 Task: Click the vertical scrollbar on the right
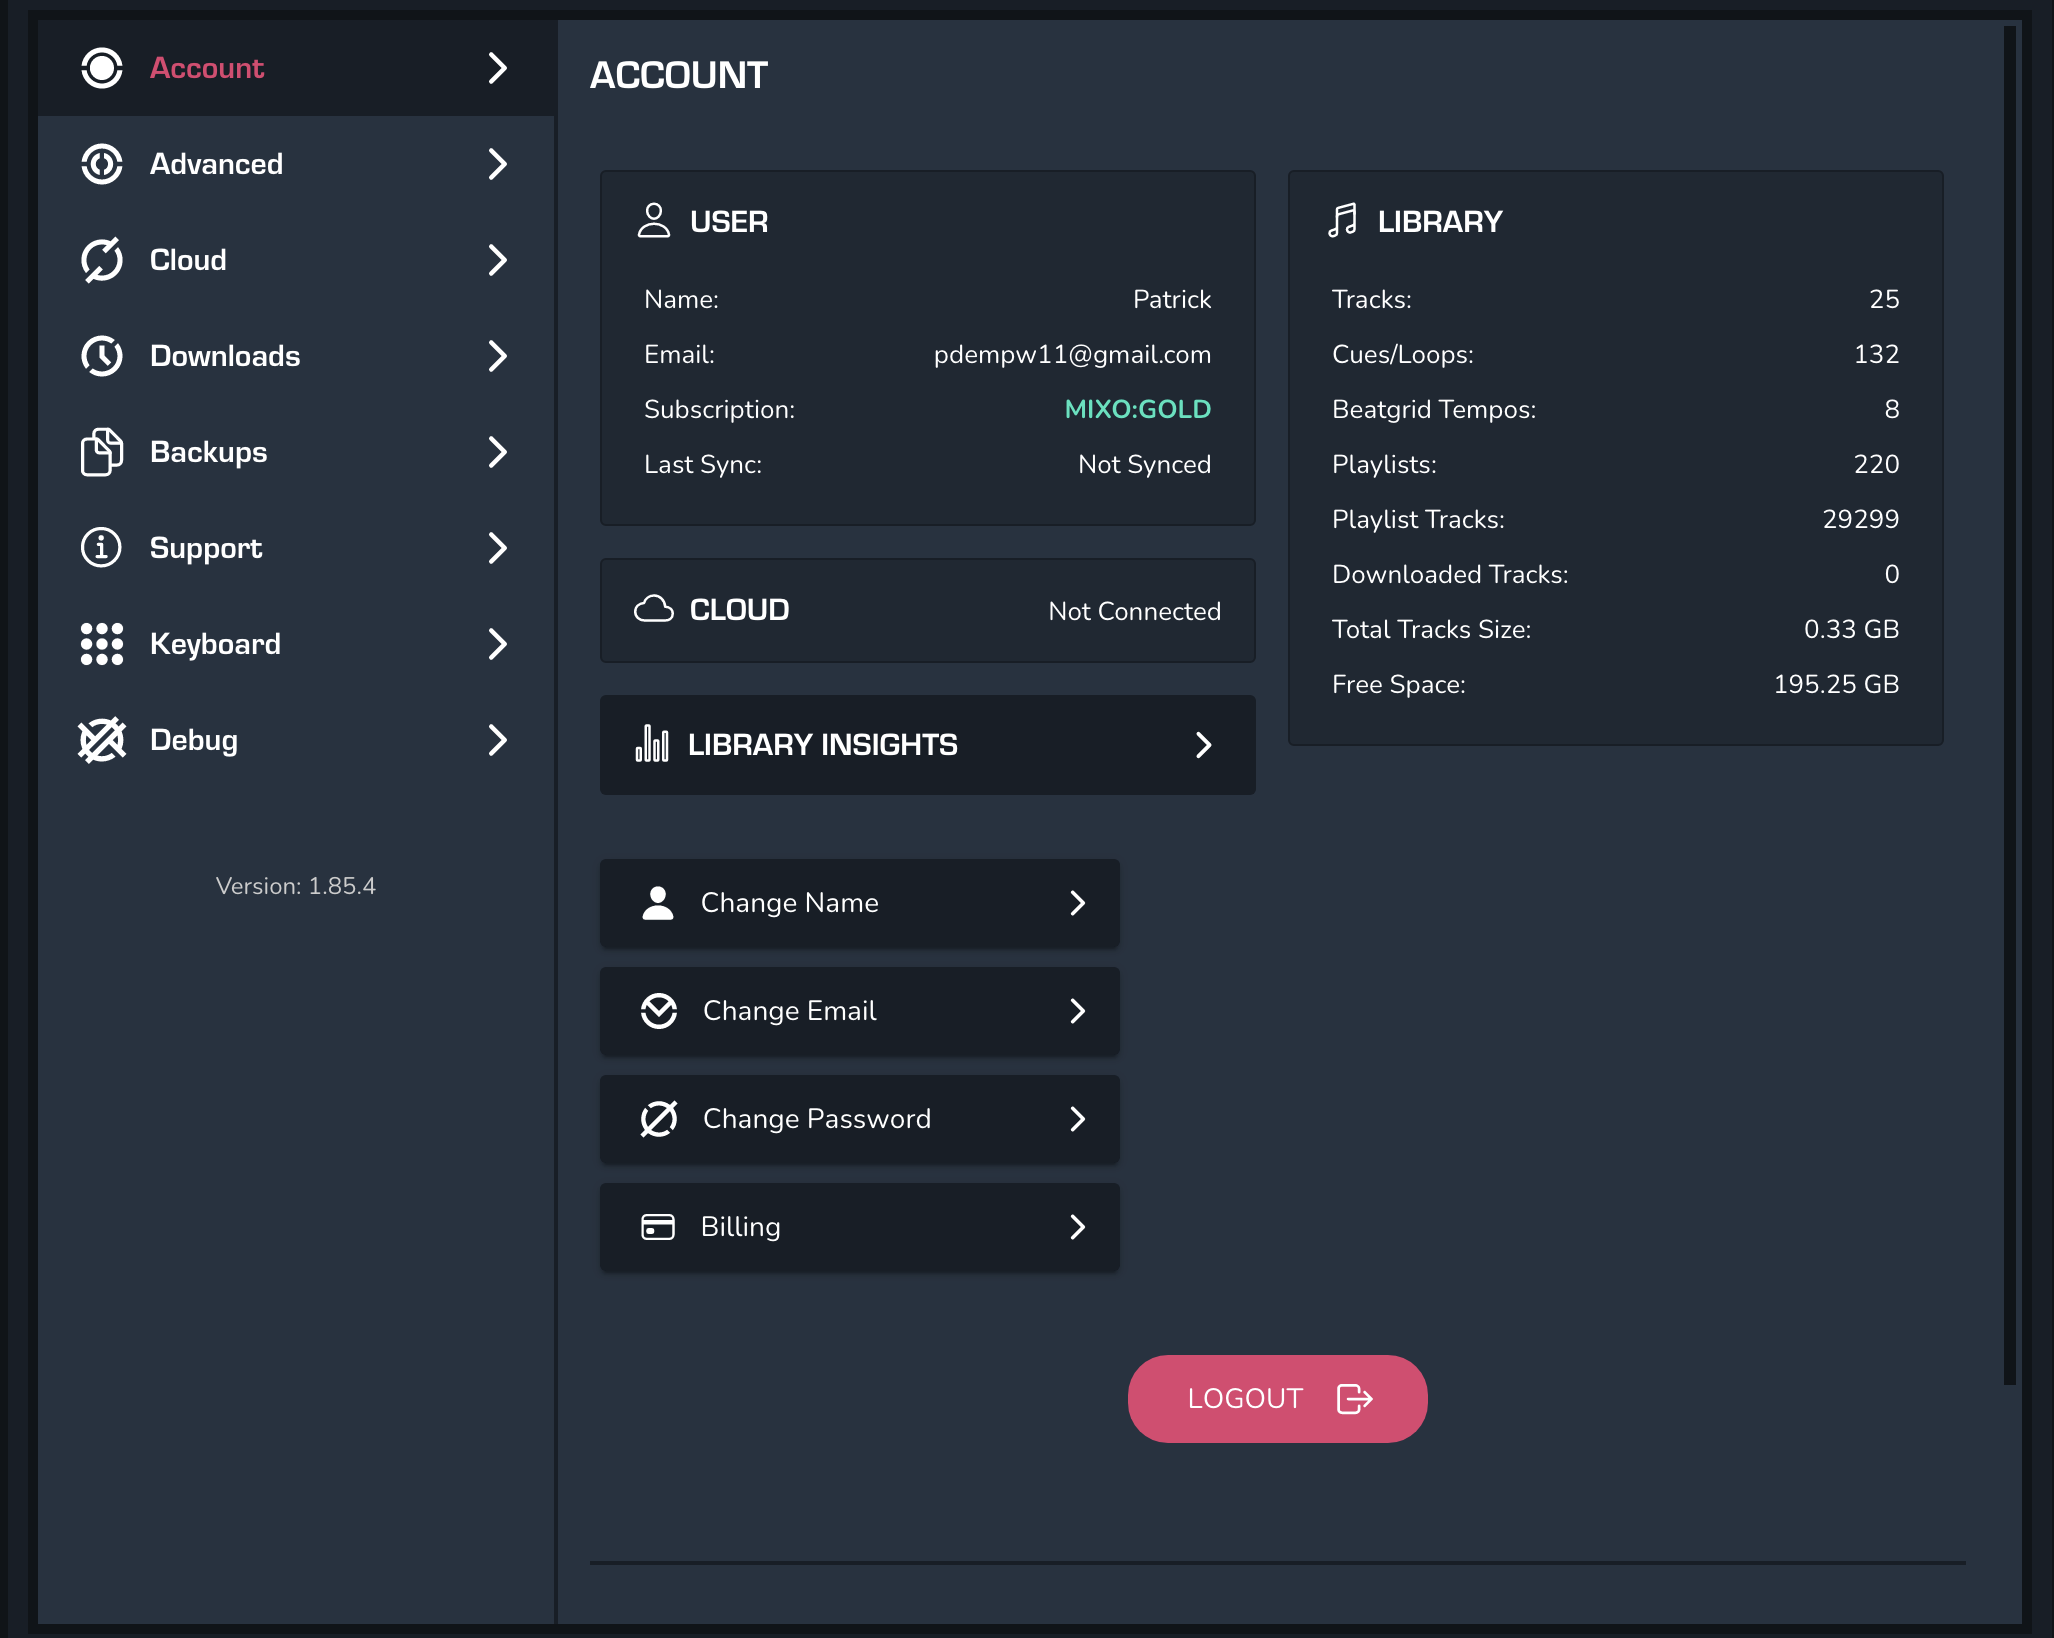click(2009, 700)
